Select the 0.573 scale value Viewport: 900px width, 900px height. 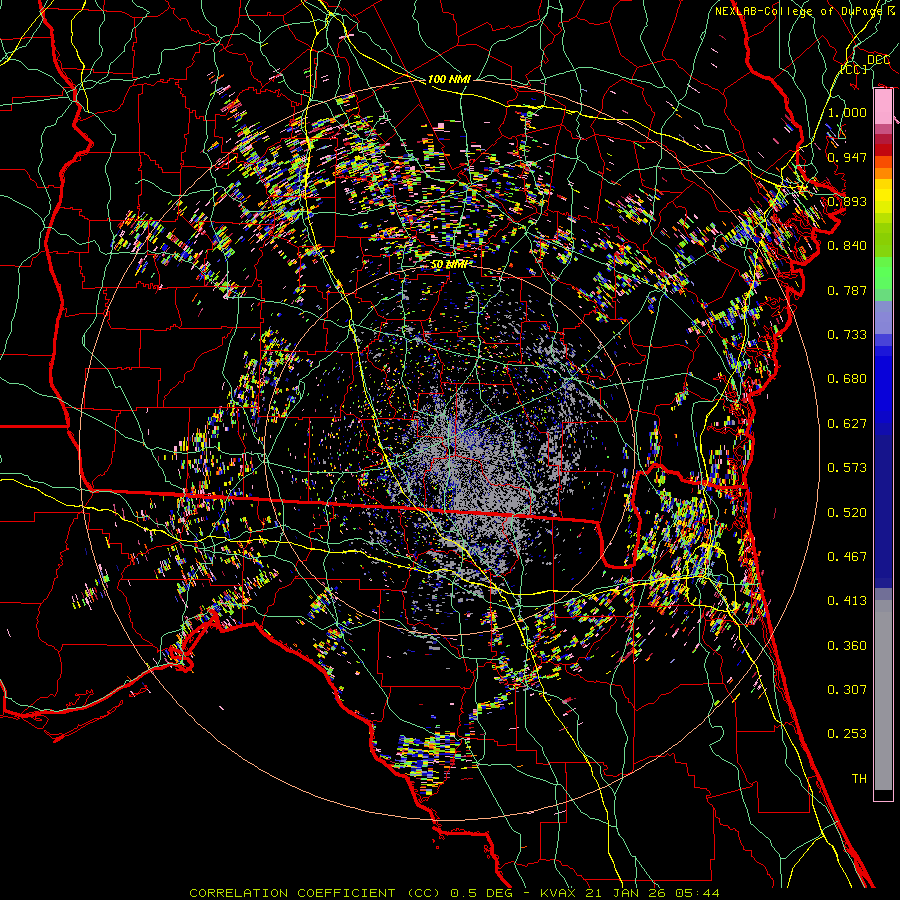coord(847,468)
